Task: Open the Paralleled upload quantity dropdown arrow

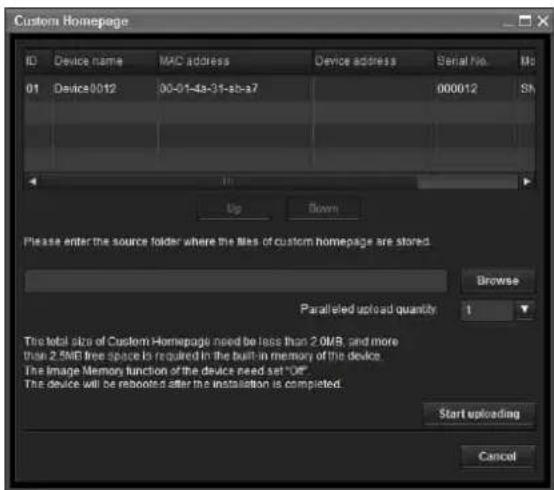Action: tap(525, 310)
